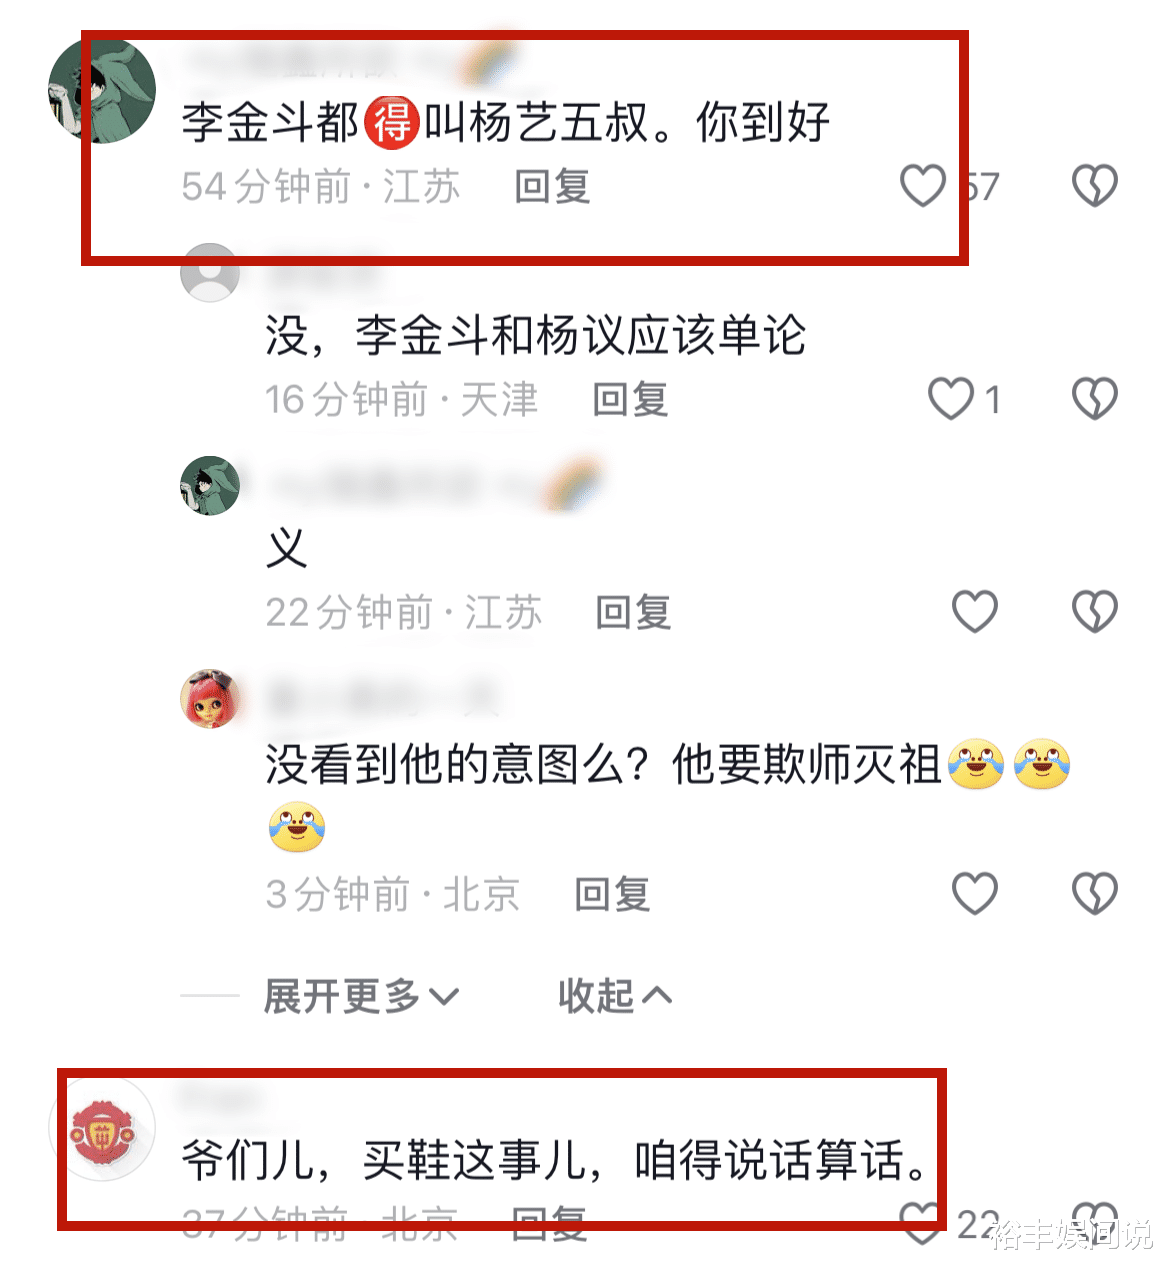Like the 欺师灭祖 reply from 北京
Image resolution: width=1170 pixels, height=1272 pixels.
[975, 894]
